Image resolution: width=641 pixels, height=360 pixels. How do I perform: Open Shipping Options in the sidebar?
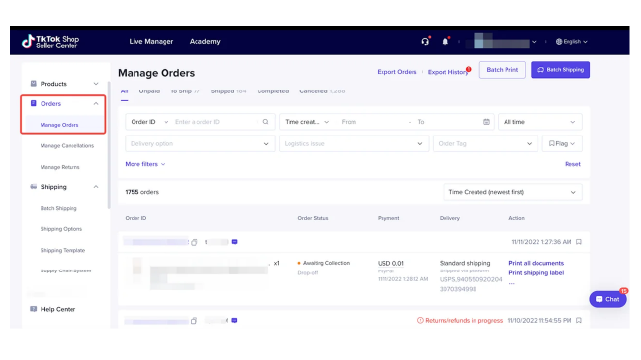click(x=61, y=229)
